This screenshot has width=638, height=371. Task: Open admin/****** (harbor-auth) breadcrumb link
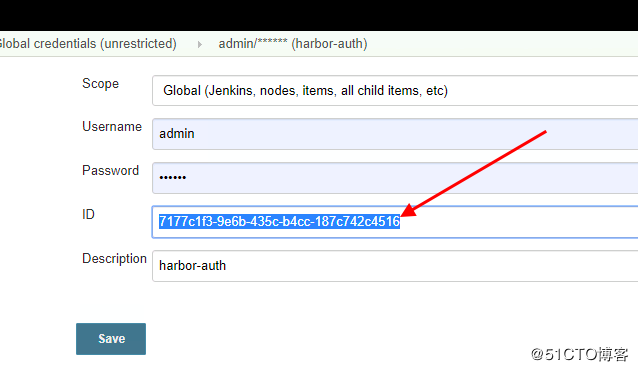pos(293,44)
